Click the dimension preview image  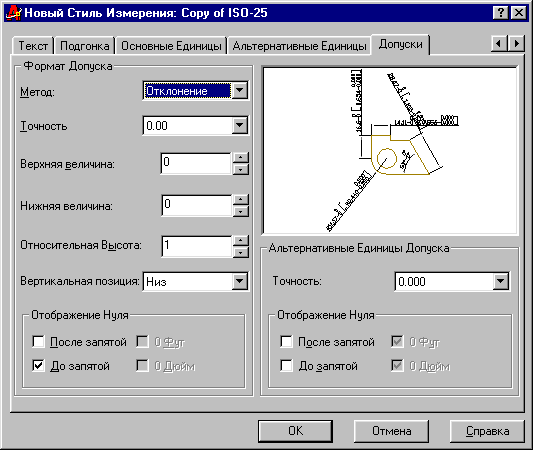(x=390, y=150)
